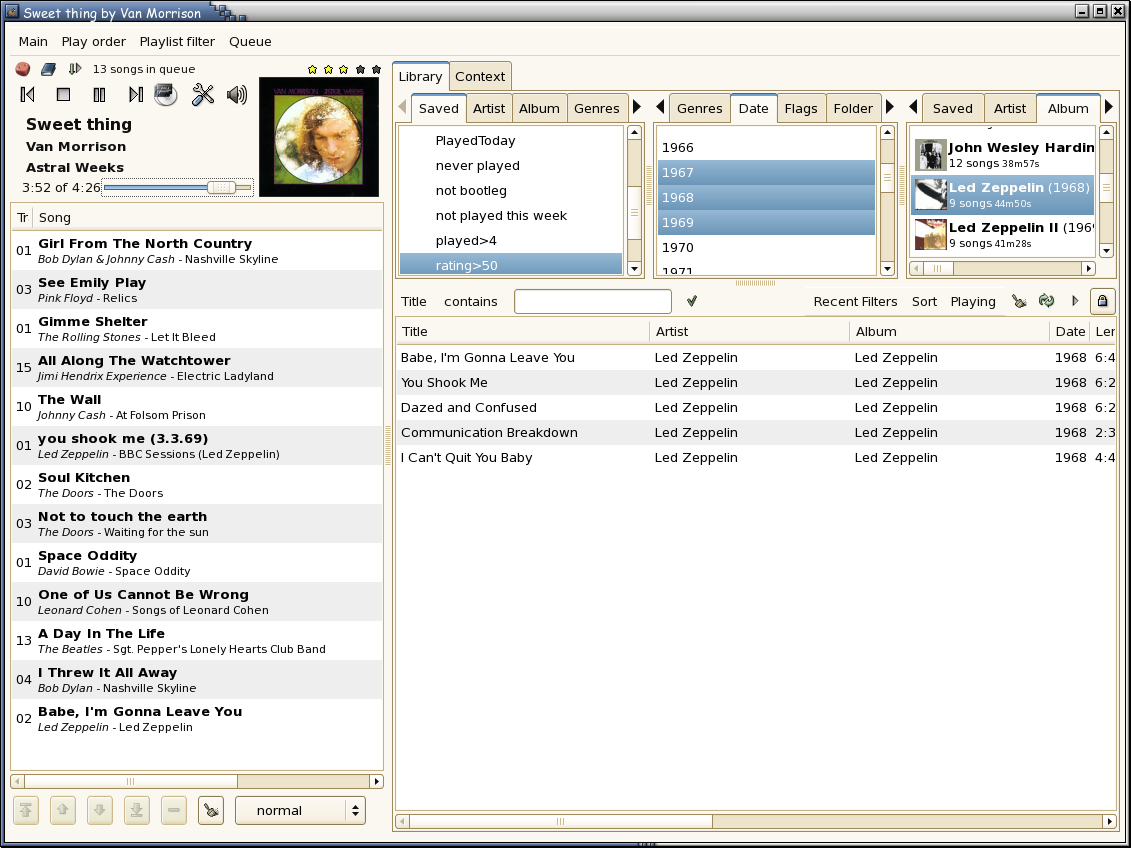The image size is (1131, 848).
Task: Set rating with the fourth star
Action: point(360,70)
